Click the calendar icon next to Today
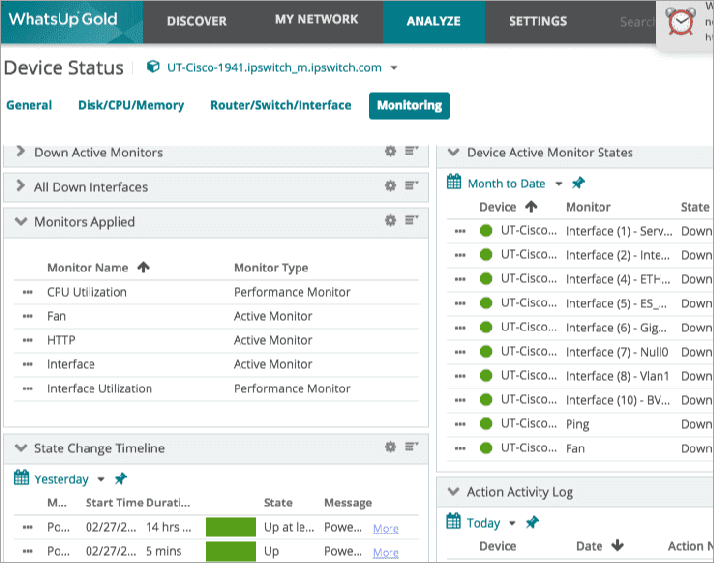This screenshot has height=563, width=714. tap(454, 521)
